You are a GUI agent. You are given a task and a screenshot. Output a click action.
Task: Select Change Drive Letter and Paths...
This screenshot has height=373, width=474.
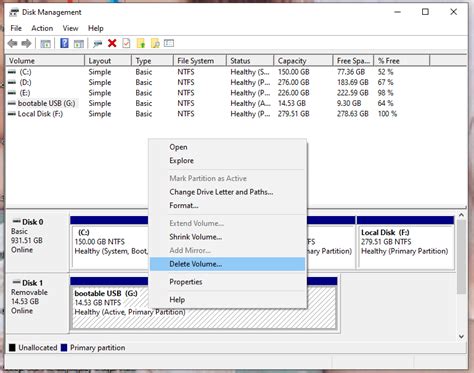[227, 192]
